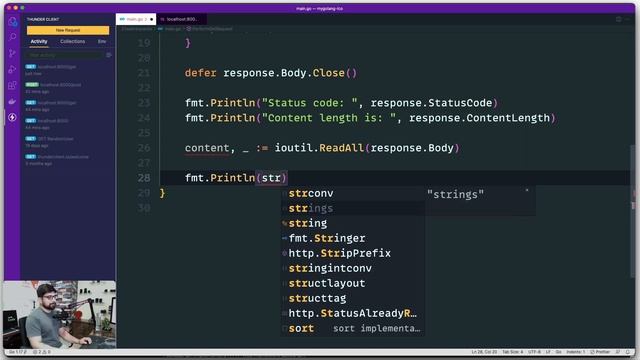Viewport: 640px width, 360px height.
Task: Choose stringintconv suggestion
Action: (353, 269)
